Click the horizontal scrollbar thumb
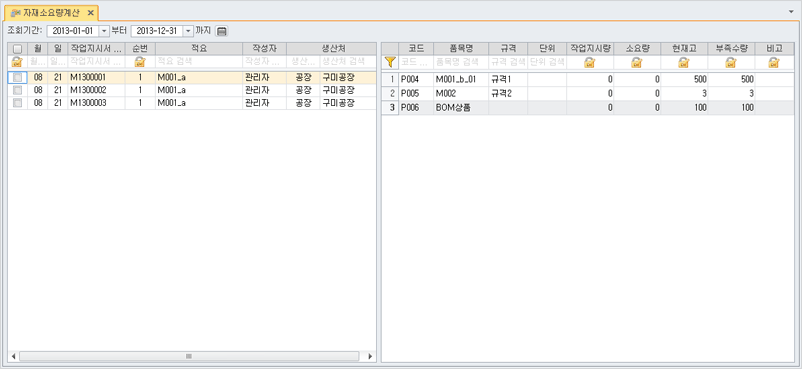This screenshot has height=369, width=802. click(x=189, y=356)
